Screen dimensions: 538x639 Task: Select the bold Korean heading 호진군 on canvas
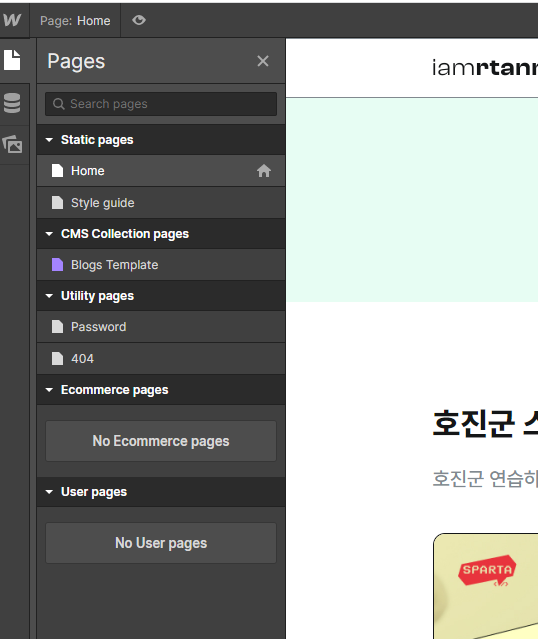click(x=485, y=424)
